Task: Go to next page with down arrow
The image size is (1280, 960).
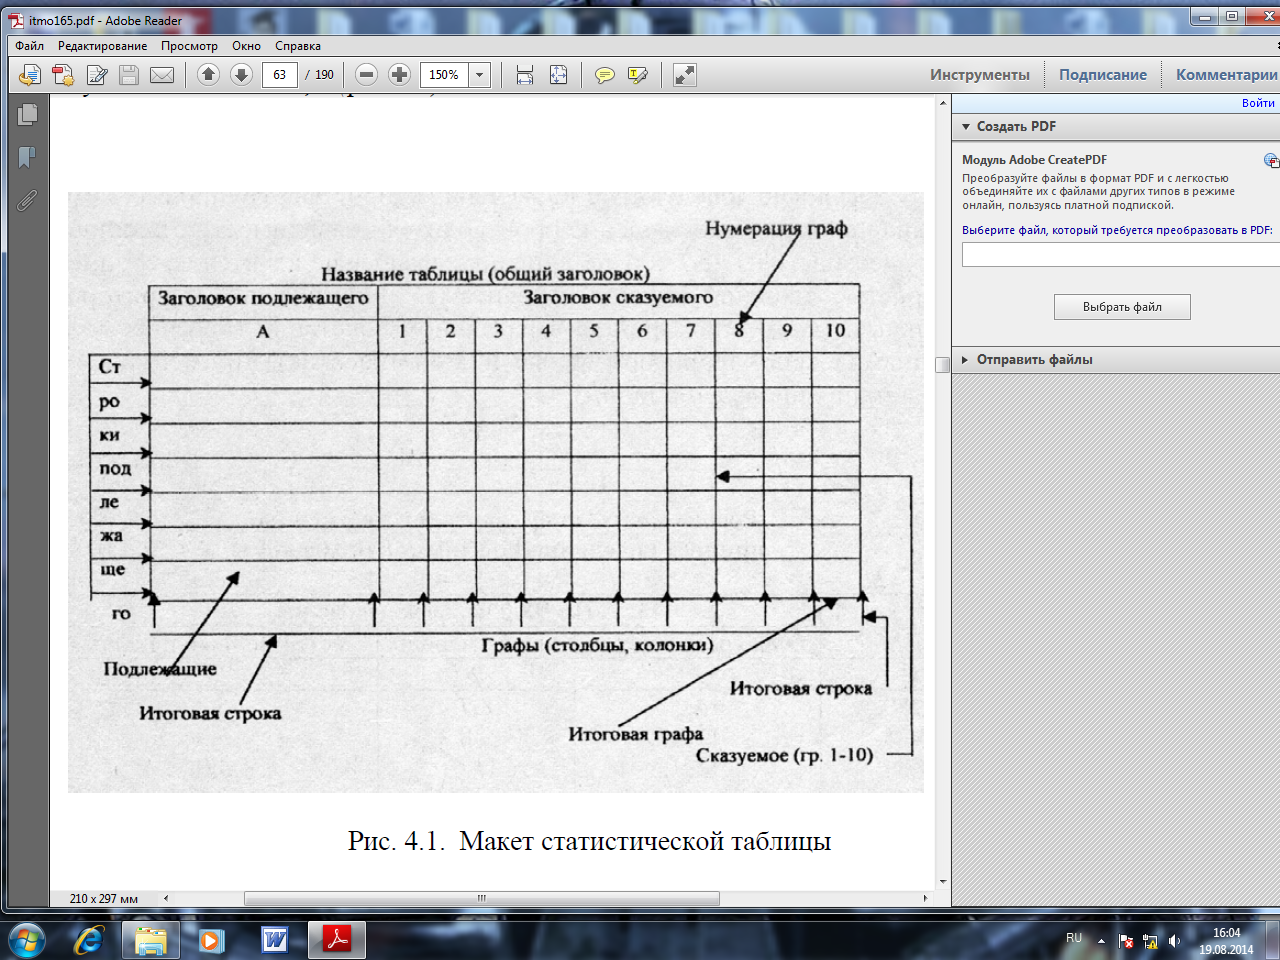Action: [x=241, y=74]
